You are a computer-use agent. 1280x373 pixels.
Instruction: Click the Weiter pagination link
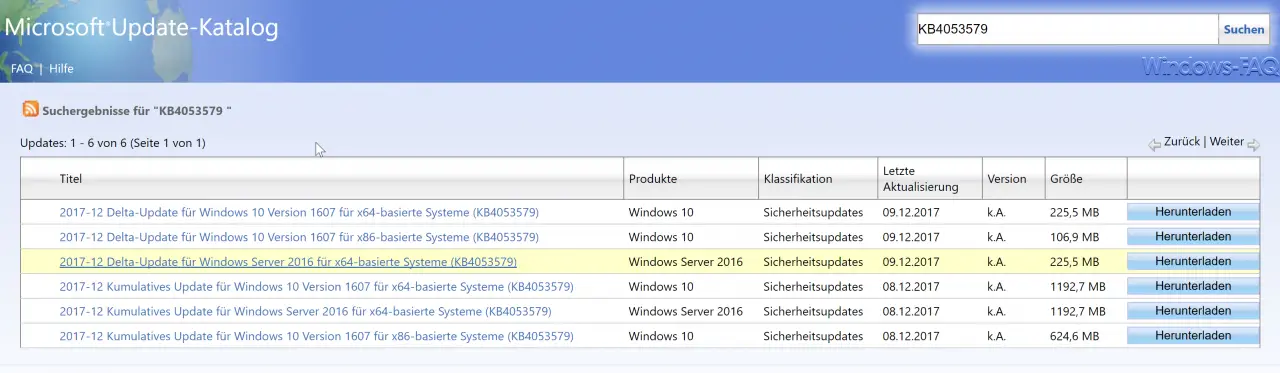click(1226, 142)
